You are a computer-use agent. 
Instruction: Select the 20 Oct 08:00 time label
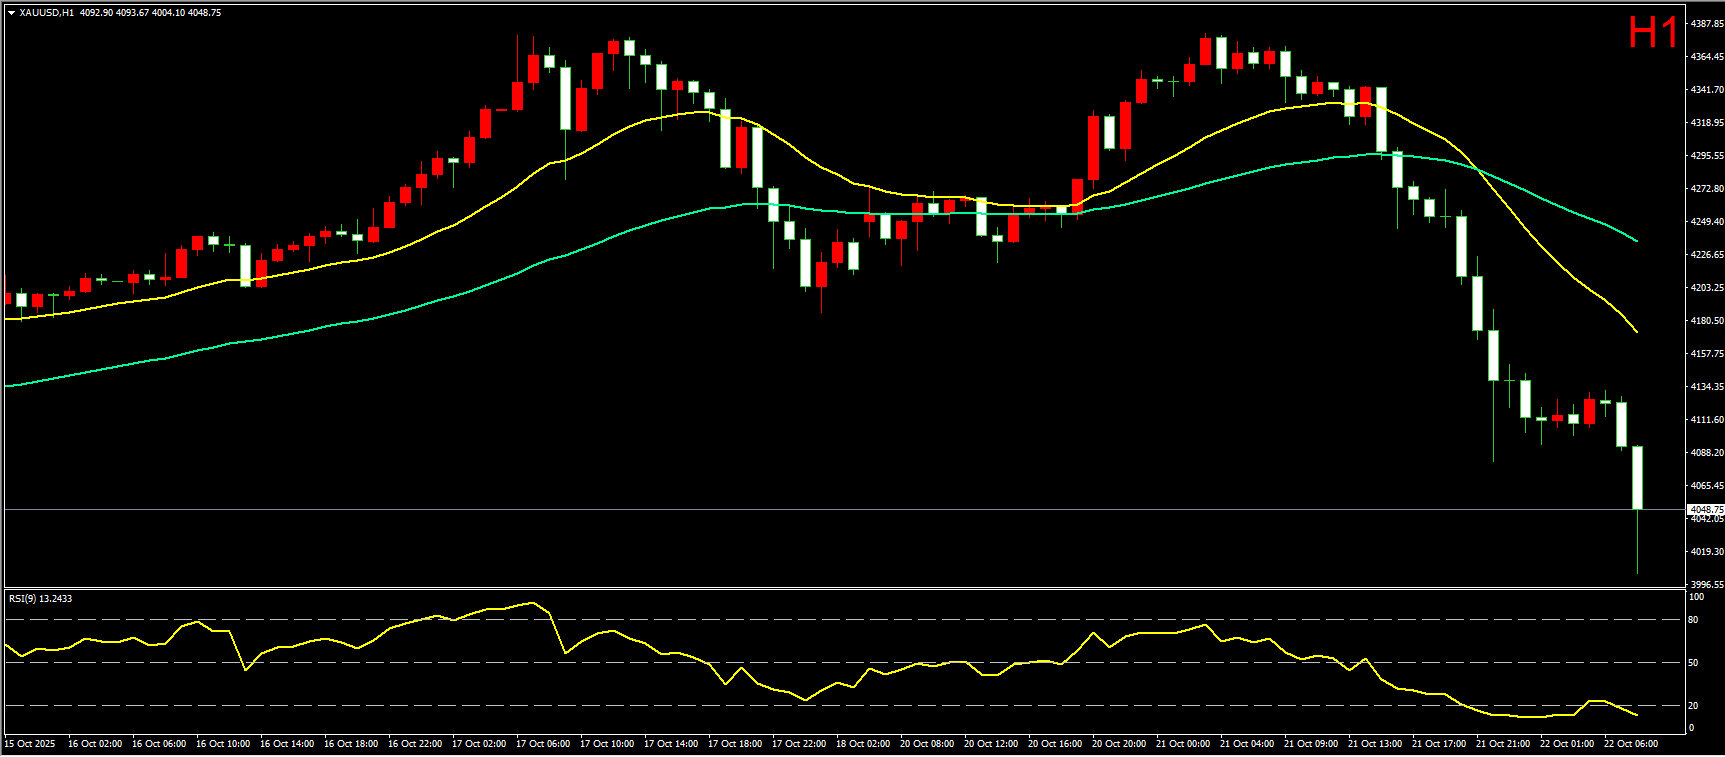click(x=927, y=743)
